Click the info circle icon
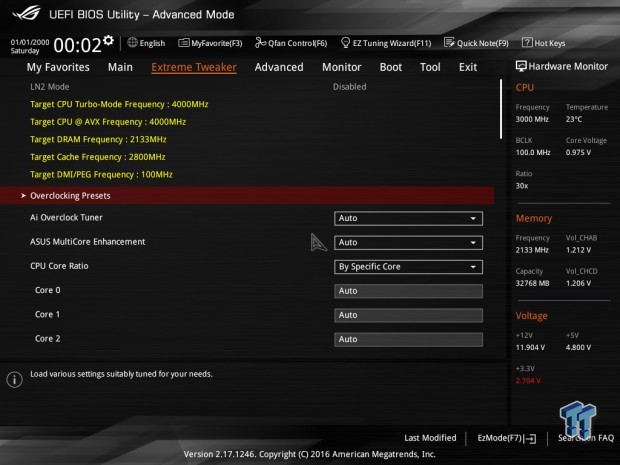 (15, 380)
